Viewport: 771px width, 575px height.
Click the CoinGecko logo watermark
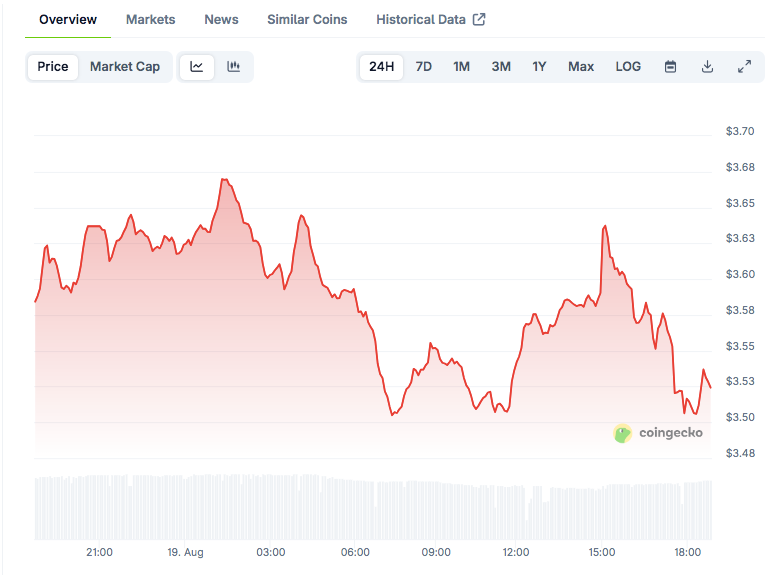tap(658, 433)
